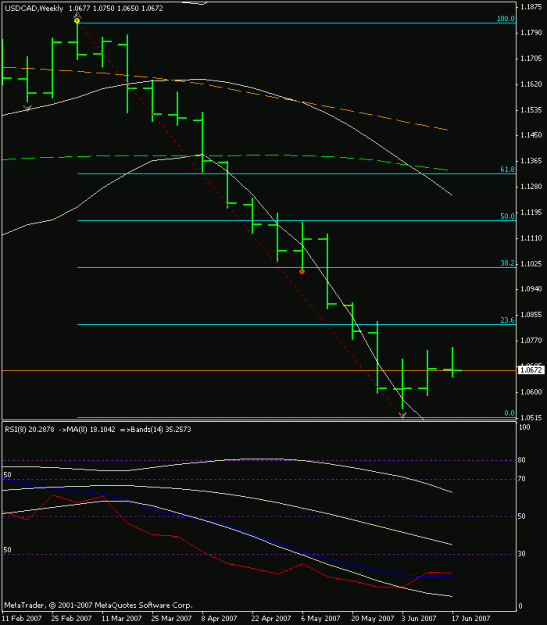
Task: Select the 70 level on the RSI scale
Action: point(521,479)
